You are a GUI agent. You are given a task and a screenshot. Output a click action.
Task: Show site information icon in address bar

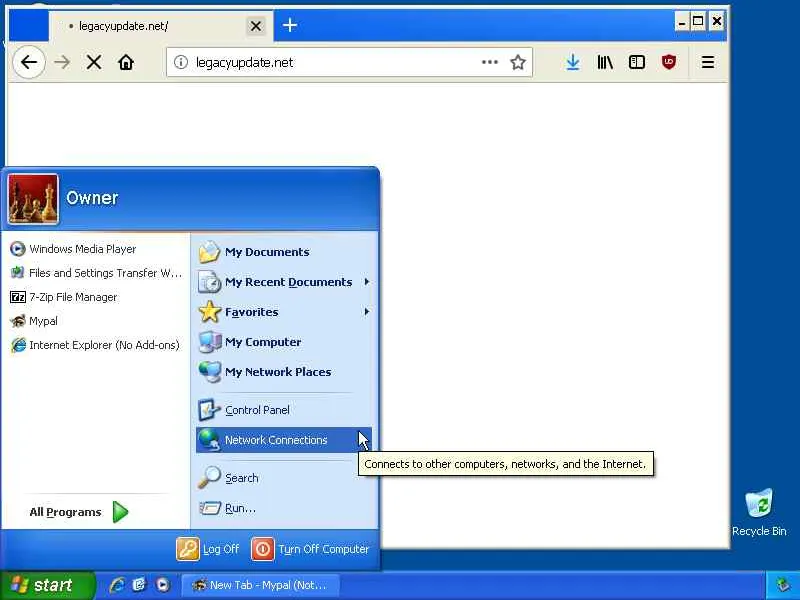point(181,62)
